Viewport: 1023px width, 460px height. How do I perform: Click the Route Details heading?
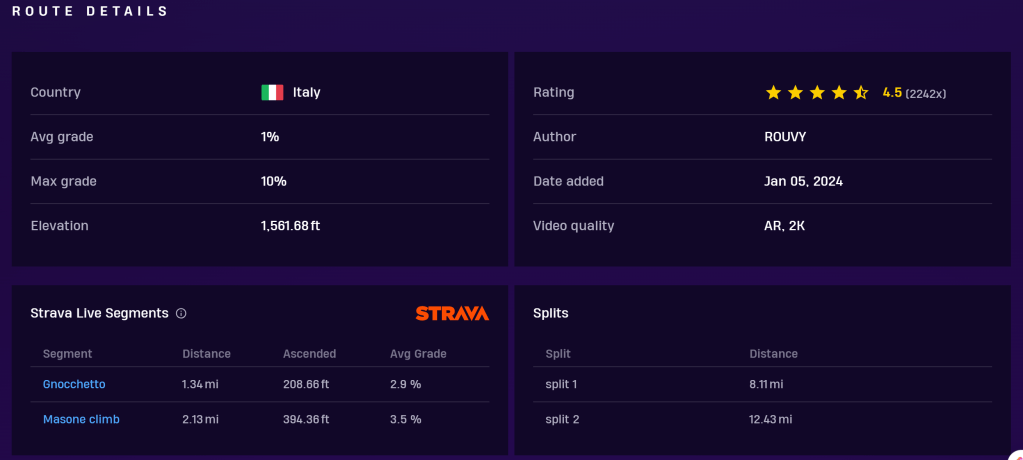[90, 11]
